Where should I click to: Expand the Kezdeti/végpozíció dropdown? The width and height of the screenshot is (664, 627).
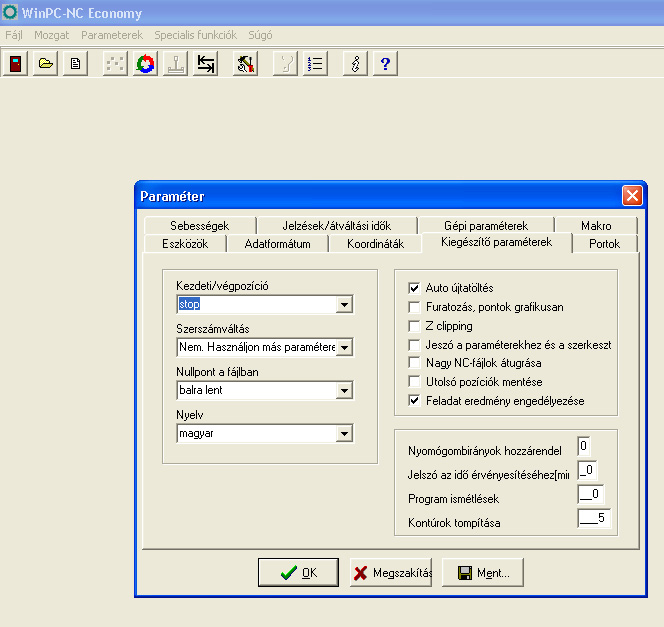click(x=345, y=304)
